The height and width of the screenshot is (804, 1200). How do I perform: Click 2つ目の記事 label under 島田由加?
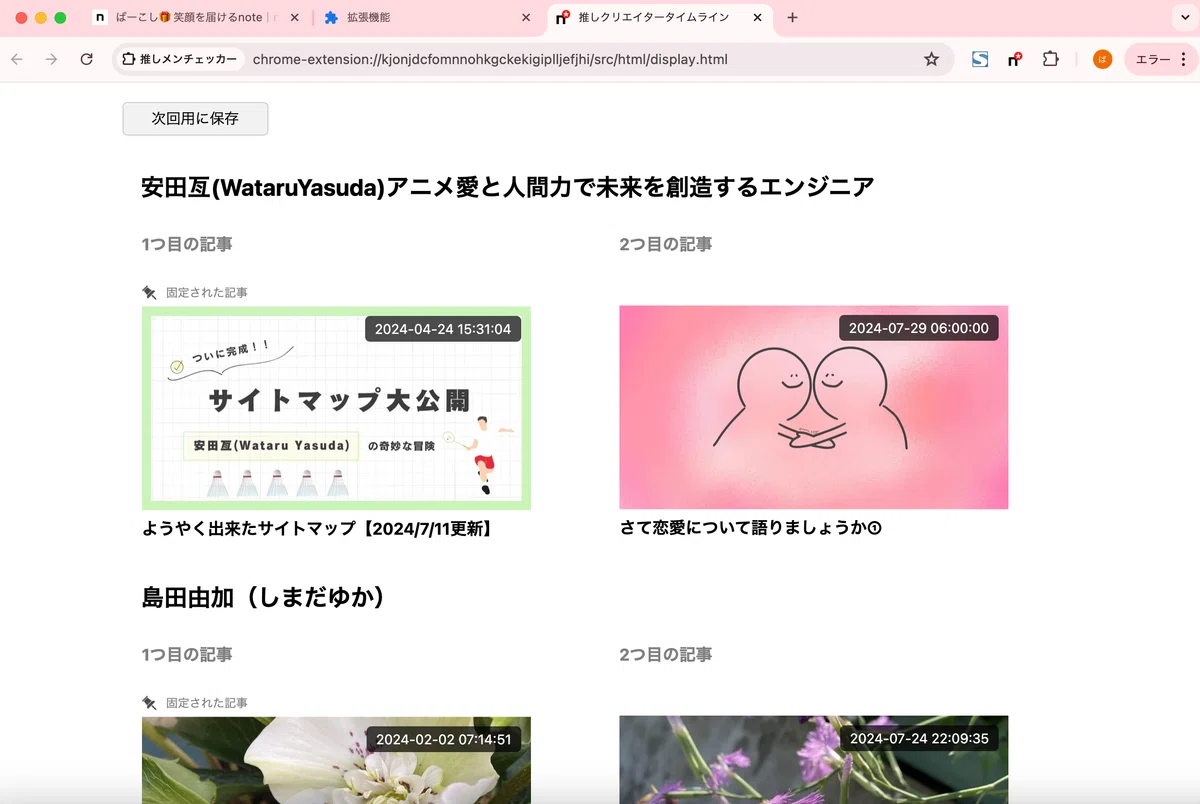coord(666,655)
